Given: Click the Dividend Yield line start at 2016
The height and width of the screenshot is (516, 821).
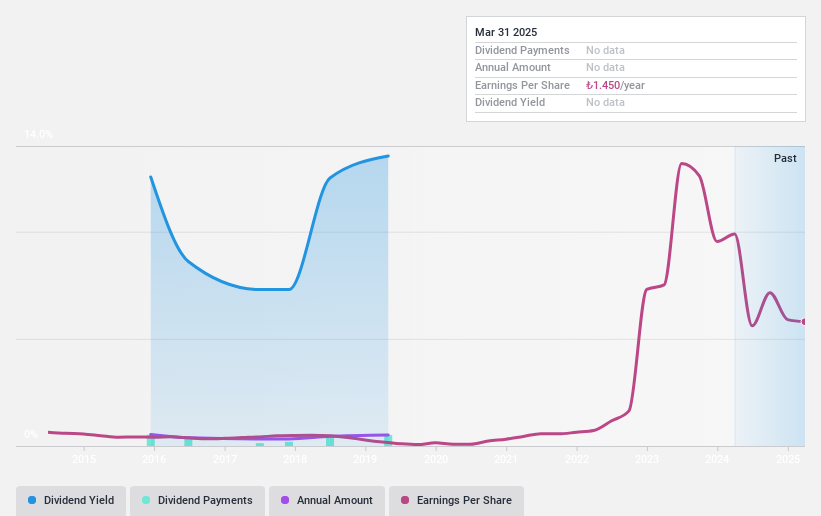Looking at the screenshot, I should click(151, 177).
